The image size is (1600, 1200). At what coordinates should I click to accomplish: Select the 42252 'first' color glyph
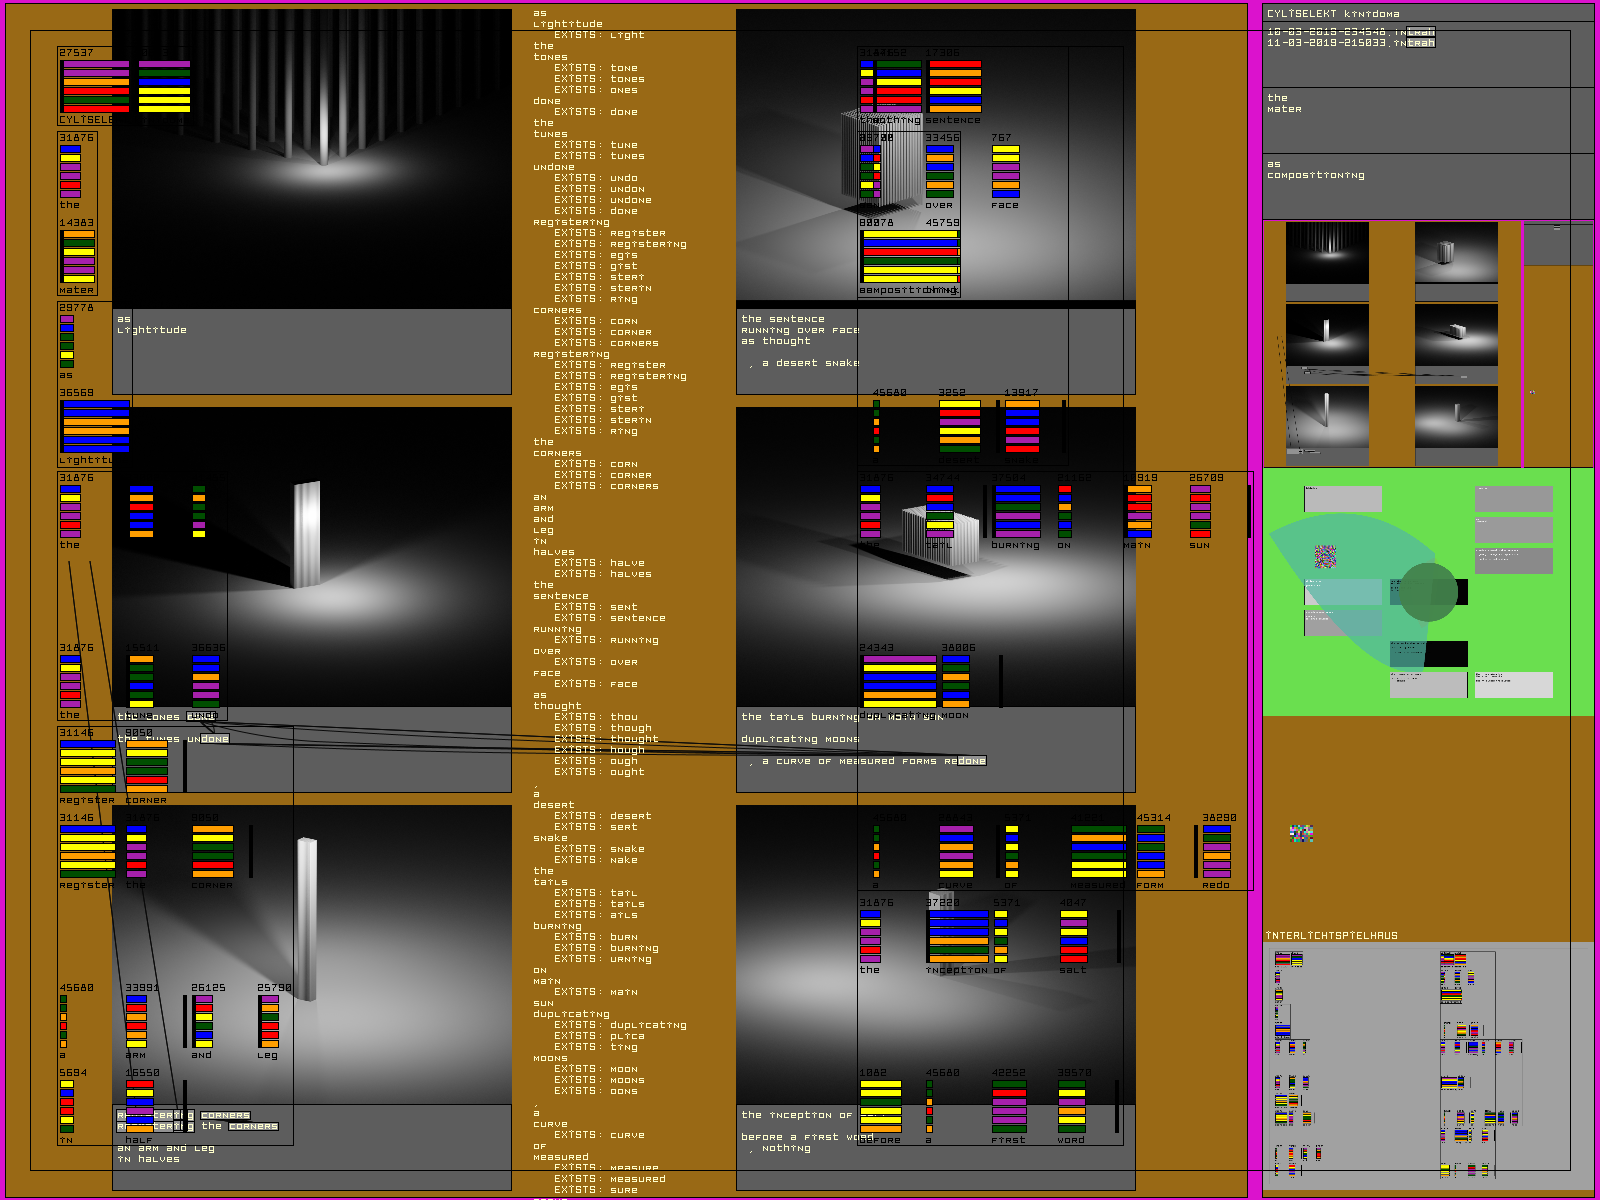point(1009,1106)
